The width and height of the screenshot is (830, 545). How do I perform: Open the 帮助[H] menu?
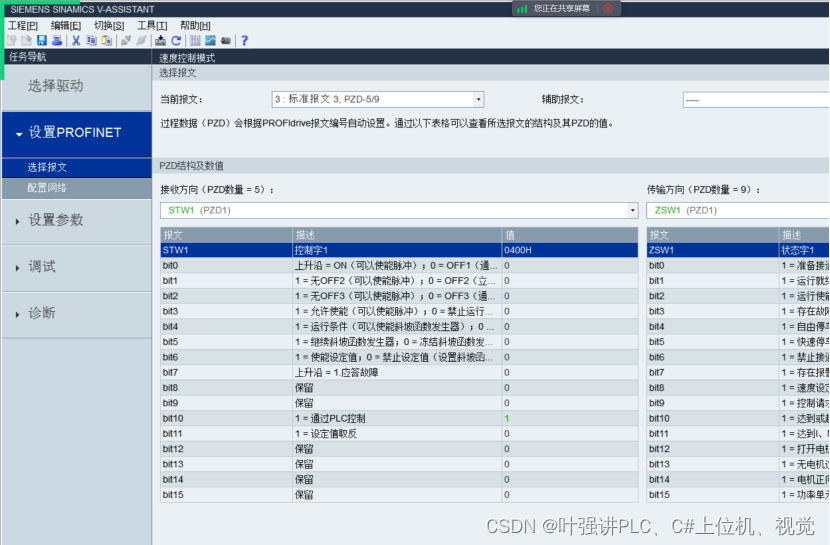195,25
